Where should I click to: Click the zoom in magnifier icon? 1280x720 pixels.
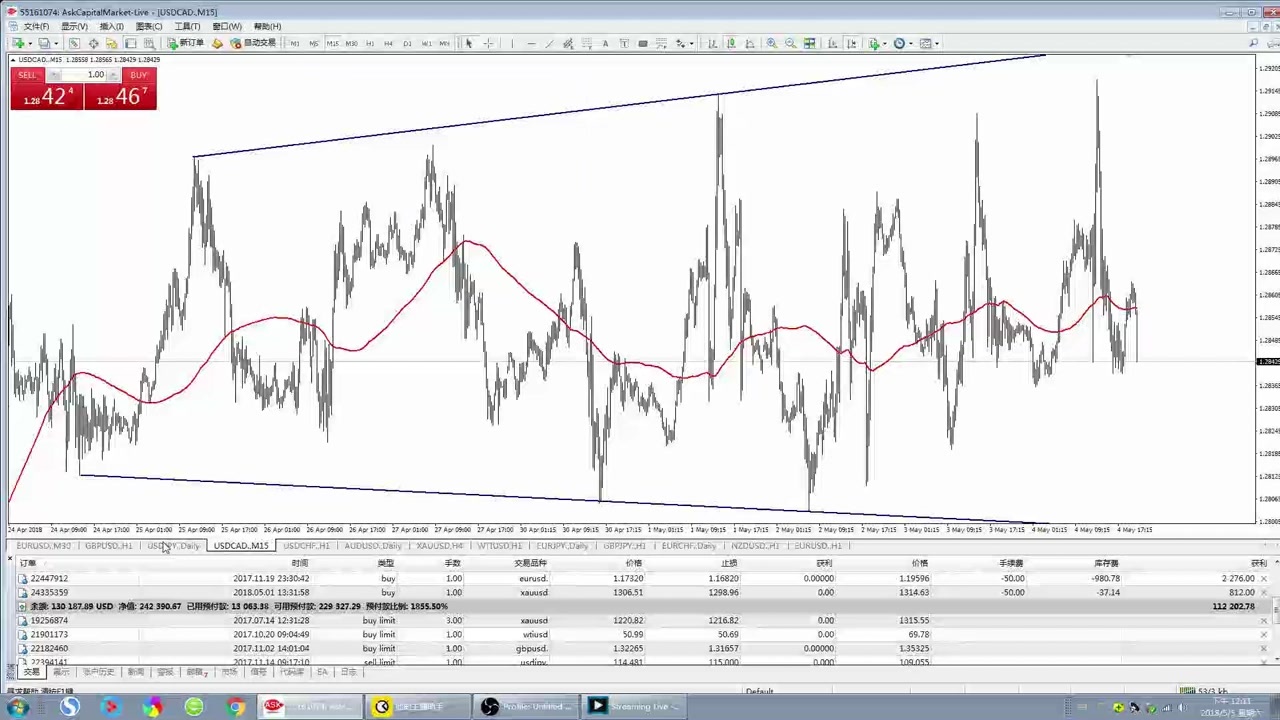pos(771,43)
